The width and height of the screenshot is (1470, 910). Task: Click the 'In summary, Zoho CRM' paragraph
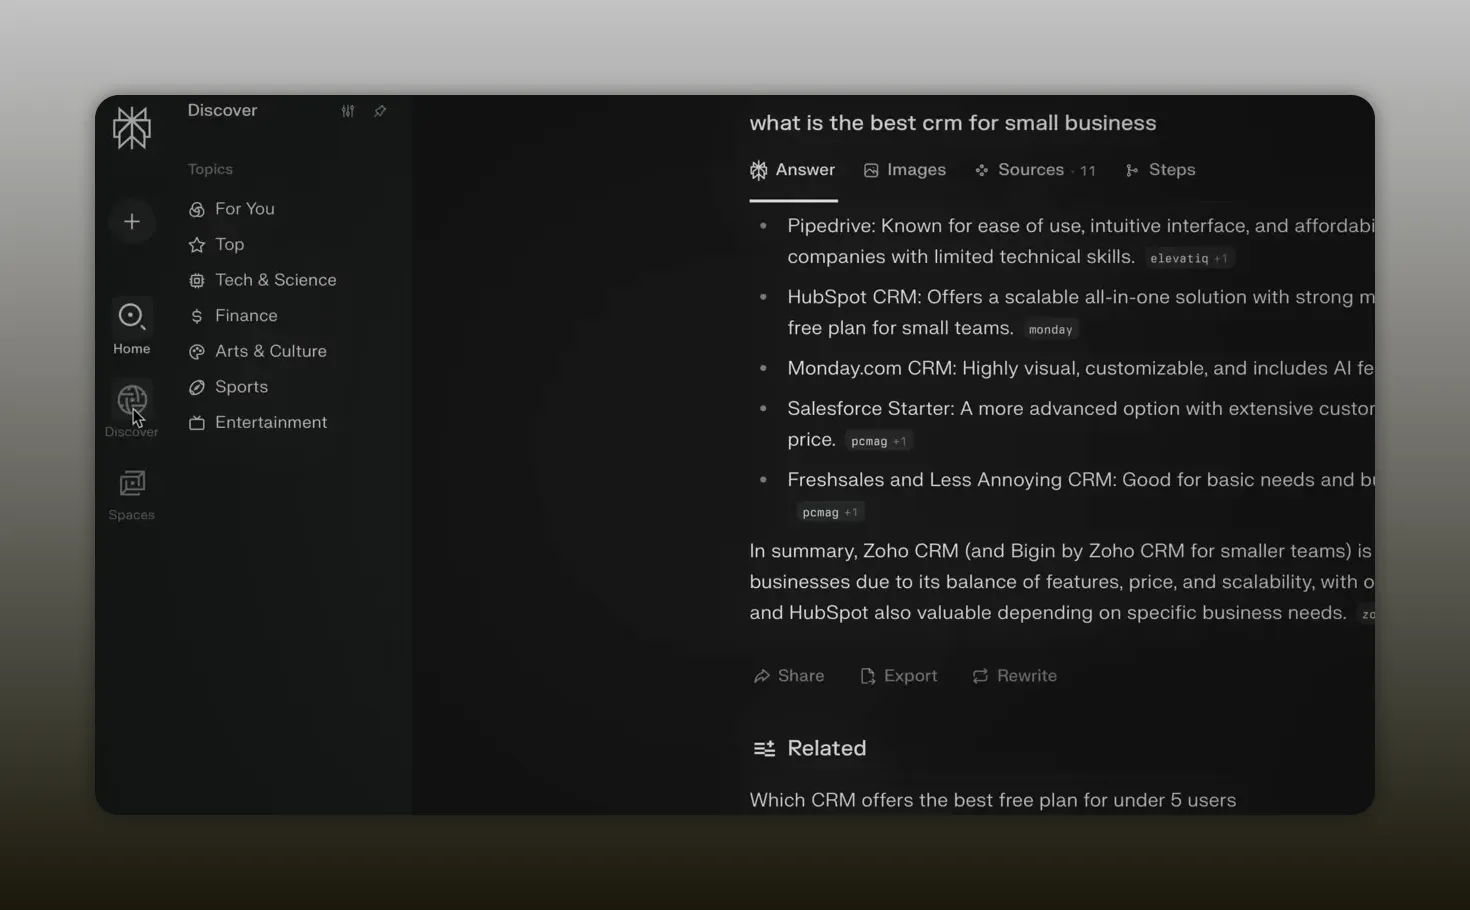(x=1061, y=582)
